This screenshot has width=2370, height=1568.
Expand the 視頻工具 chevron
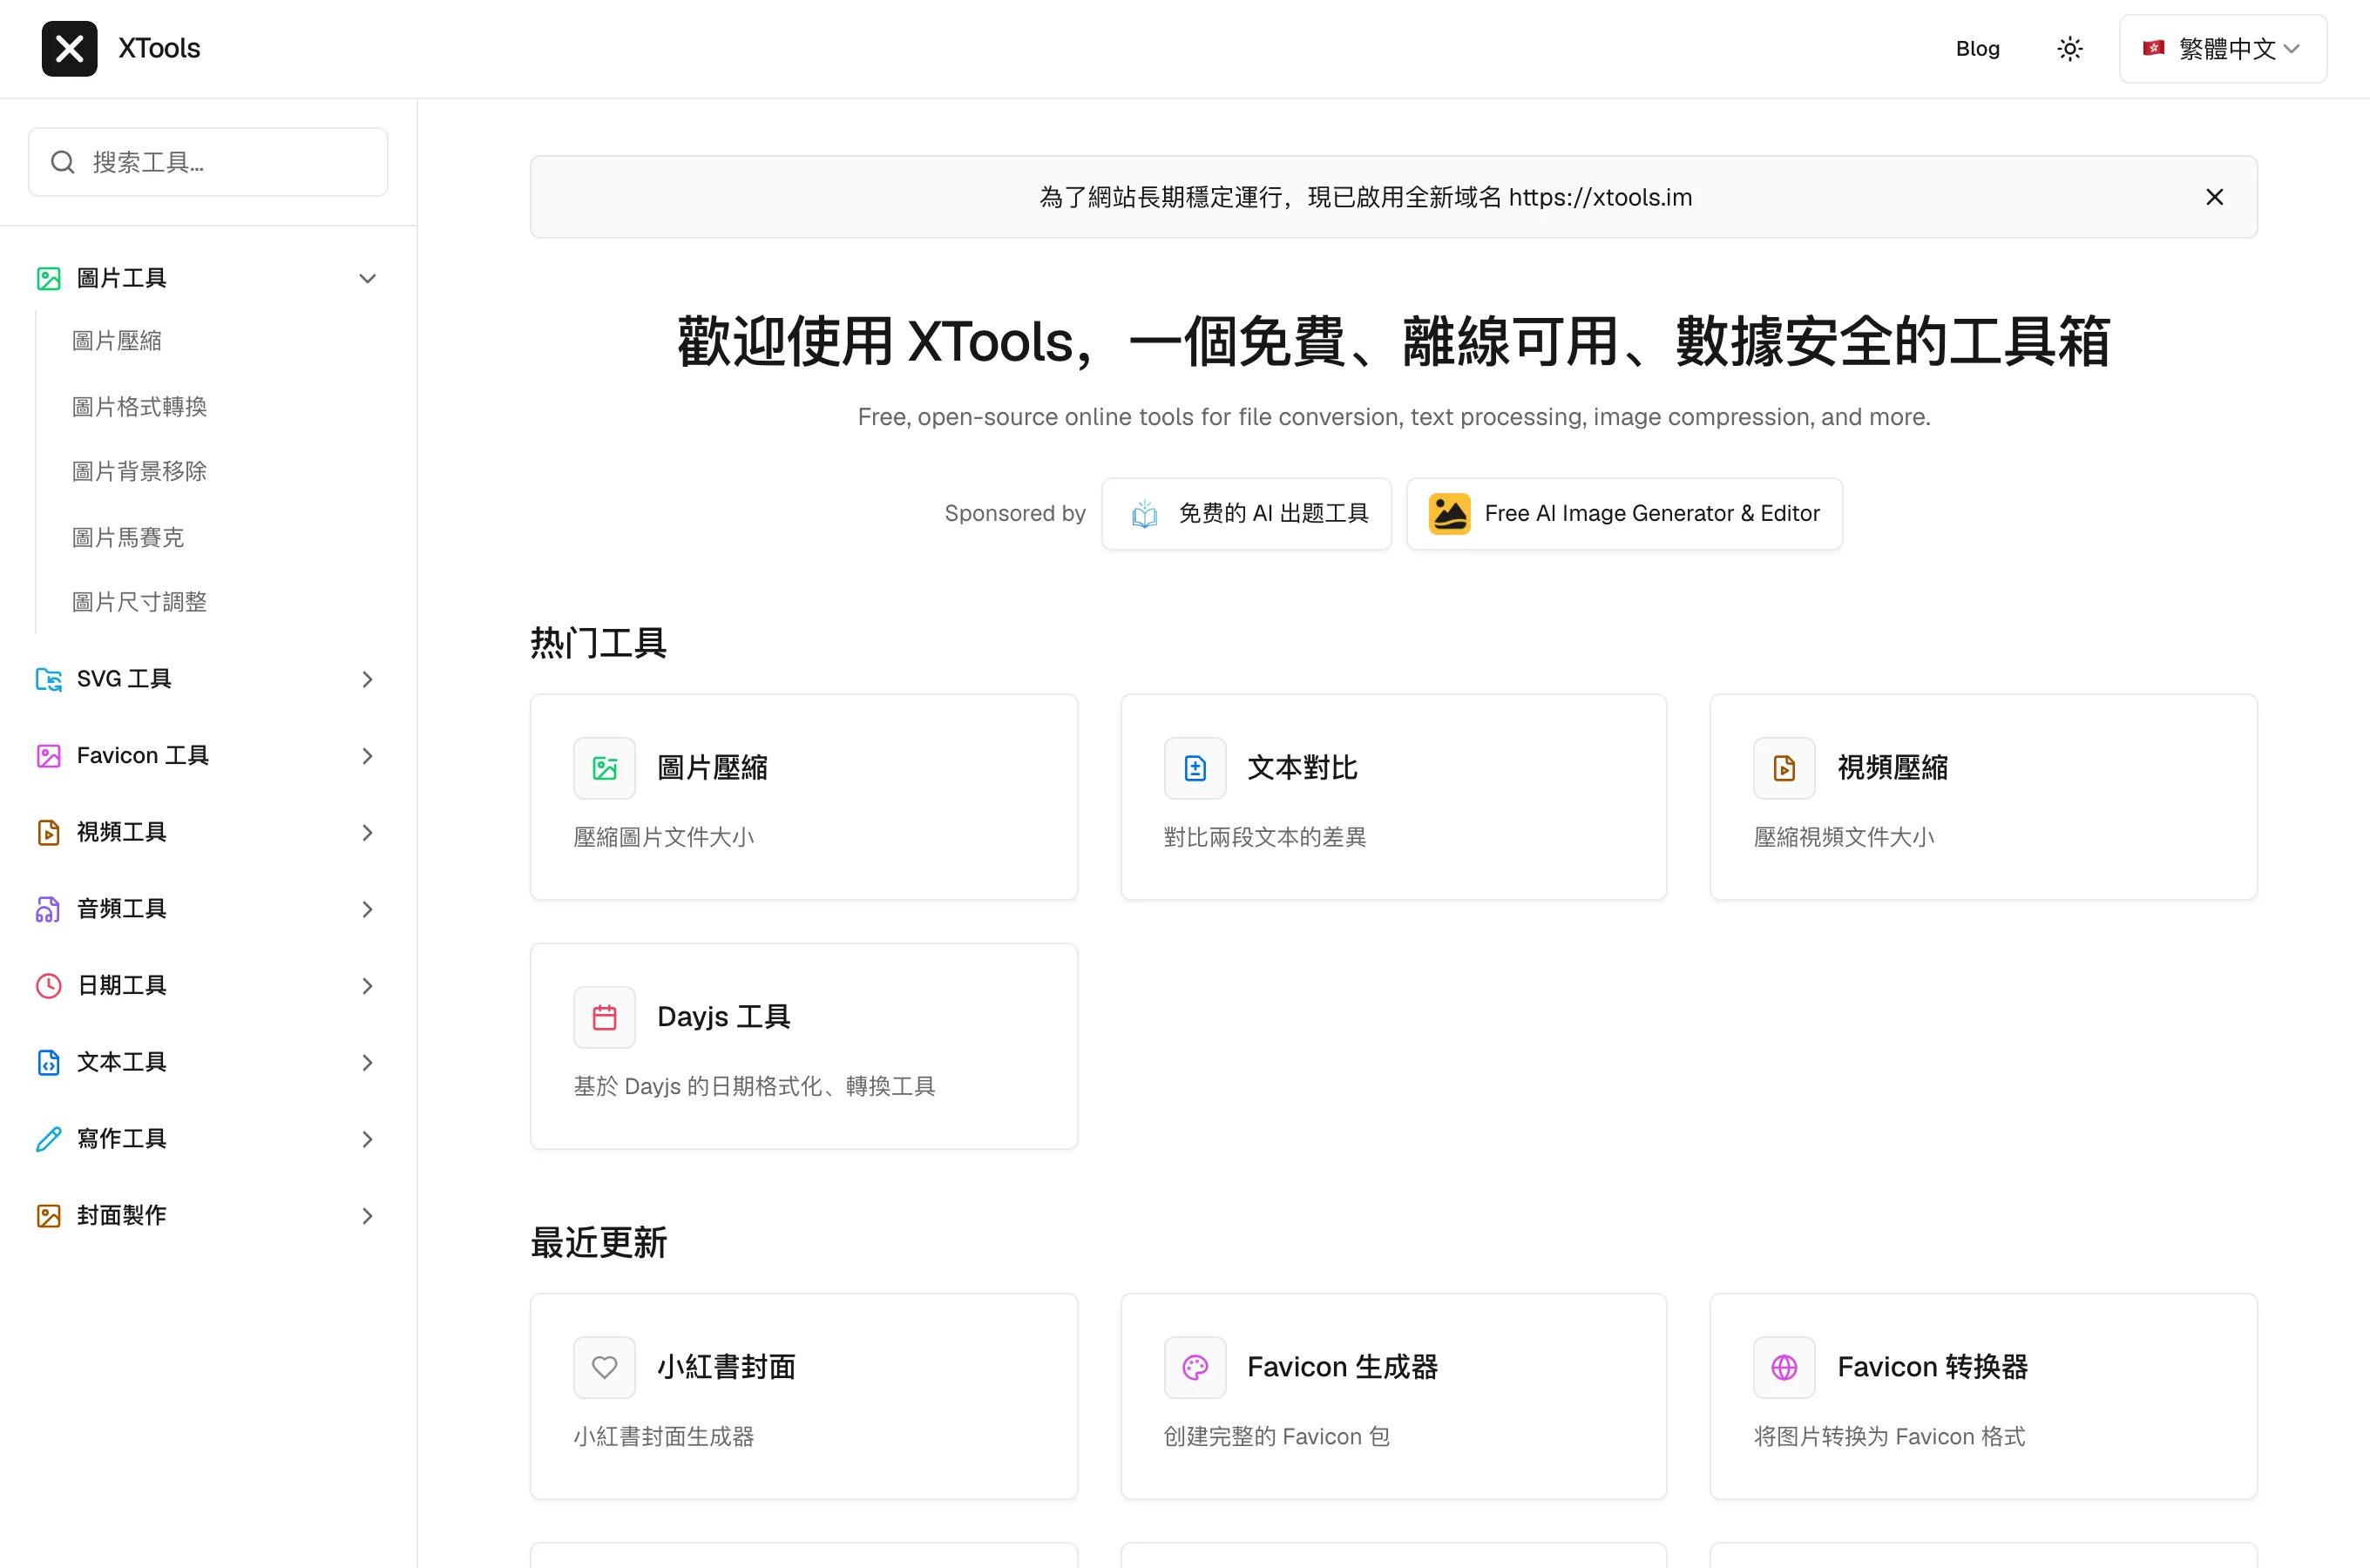point(367,832)
